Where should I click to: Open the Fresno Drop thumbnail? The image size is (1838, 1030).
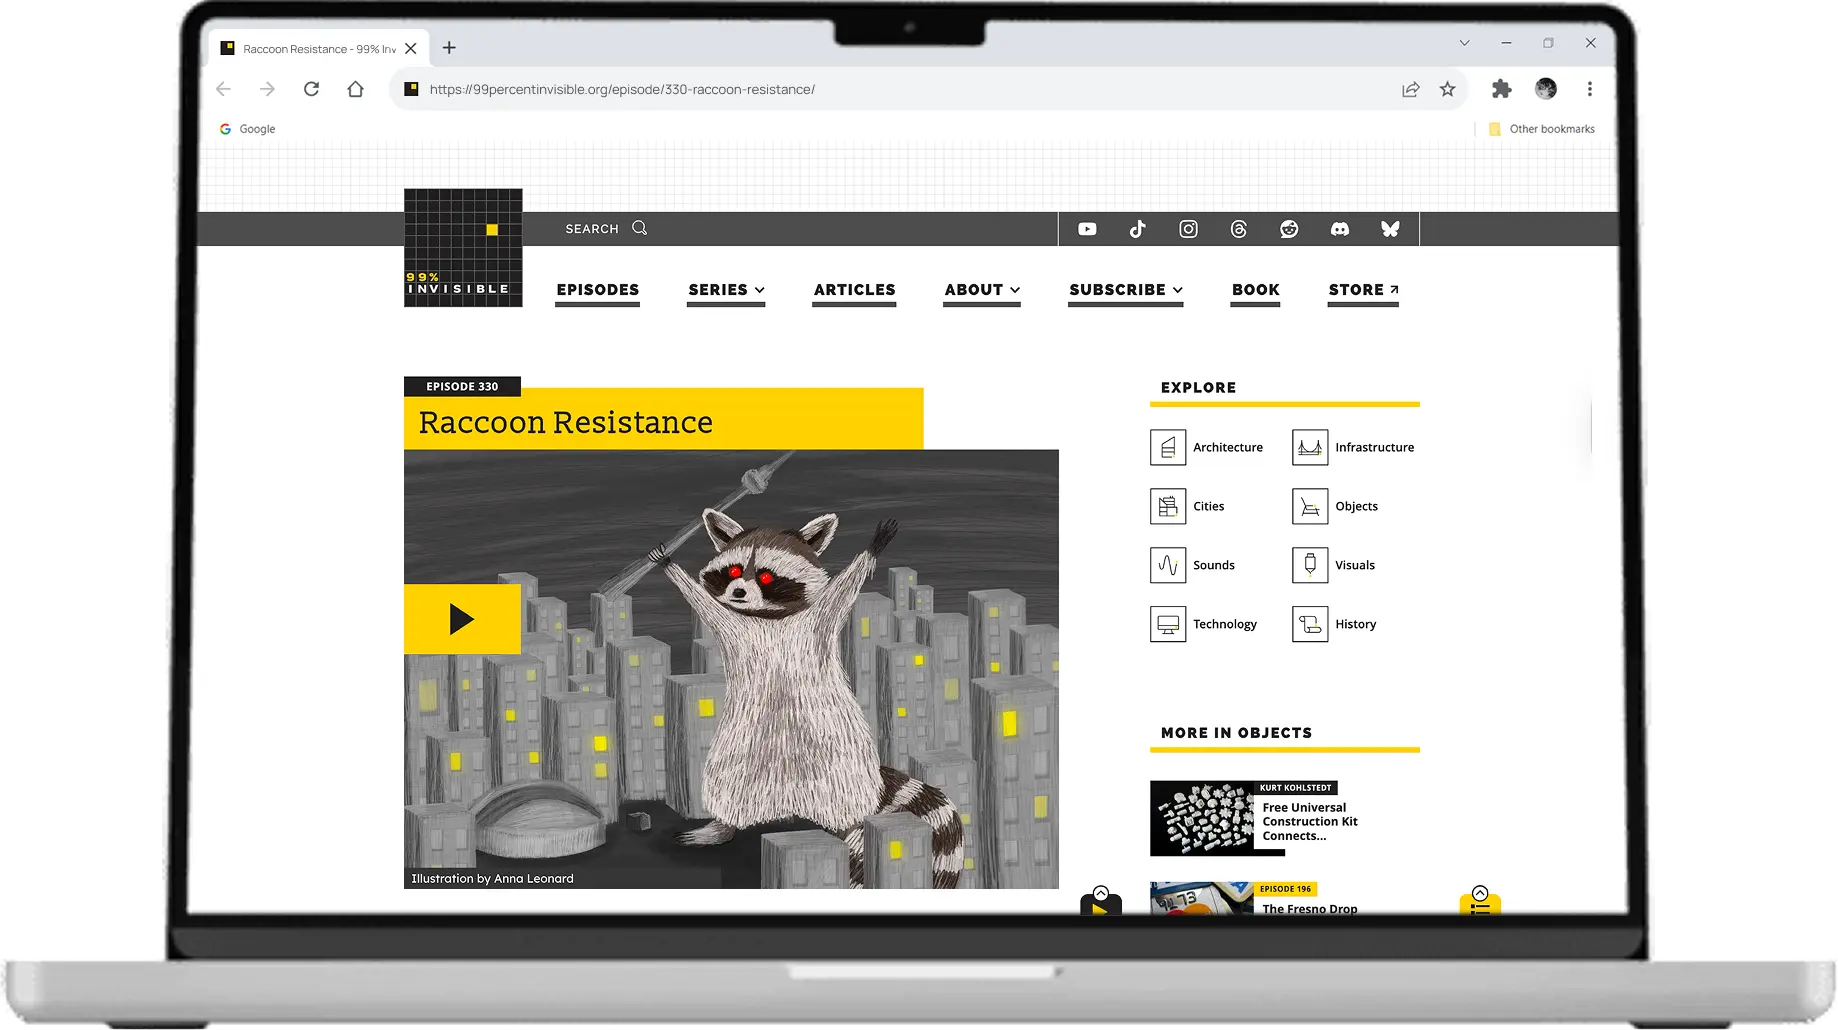point(1201,897)
